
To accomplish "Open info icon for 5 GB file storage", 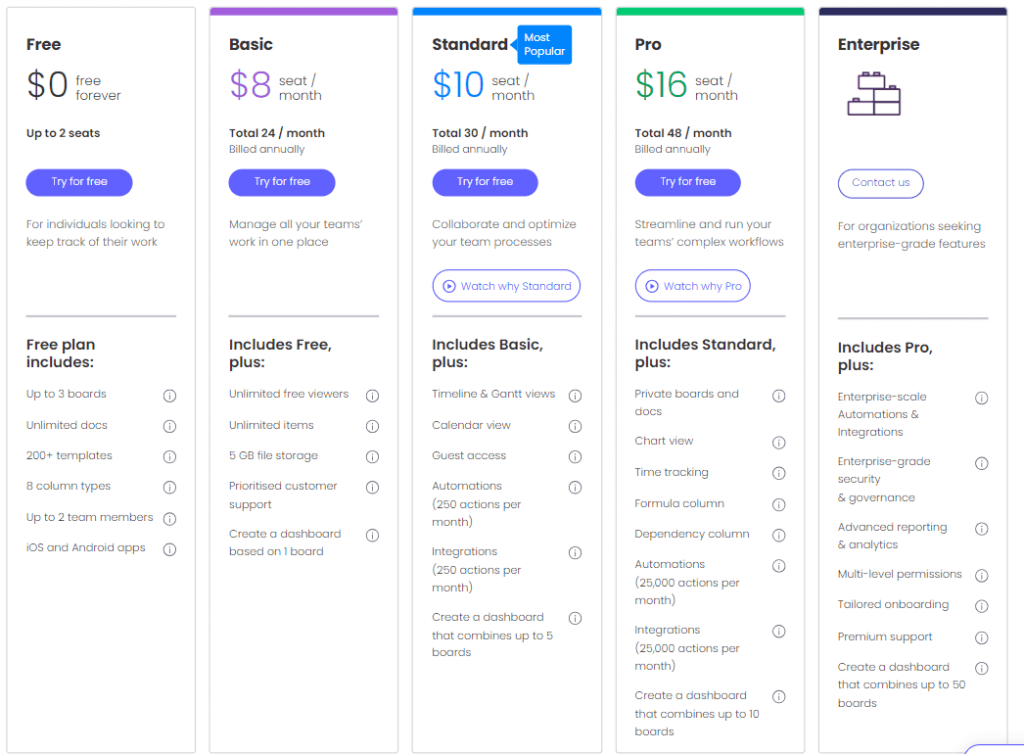I will tap(372, 456).
